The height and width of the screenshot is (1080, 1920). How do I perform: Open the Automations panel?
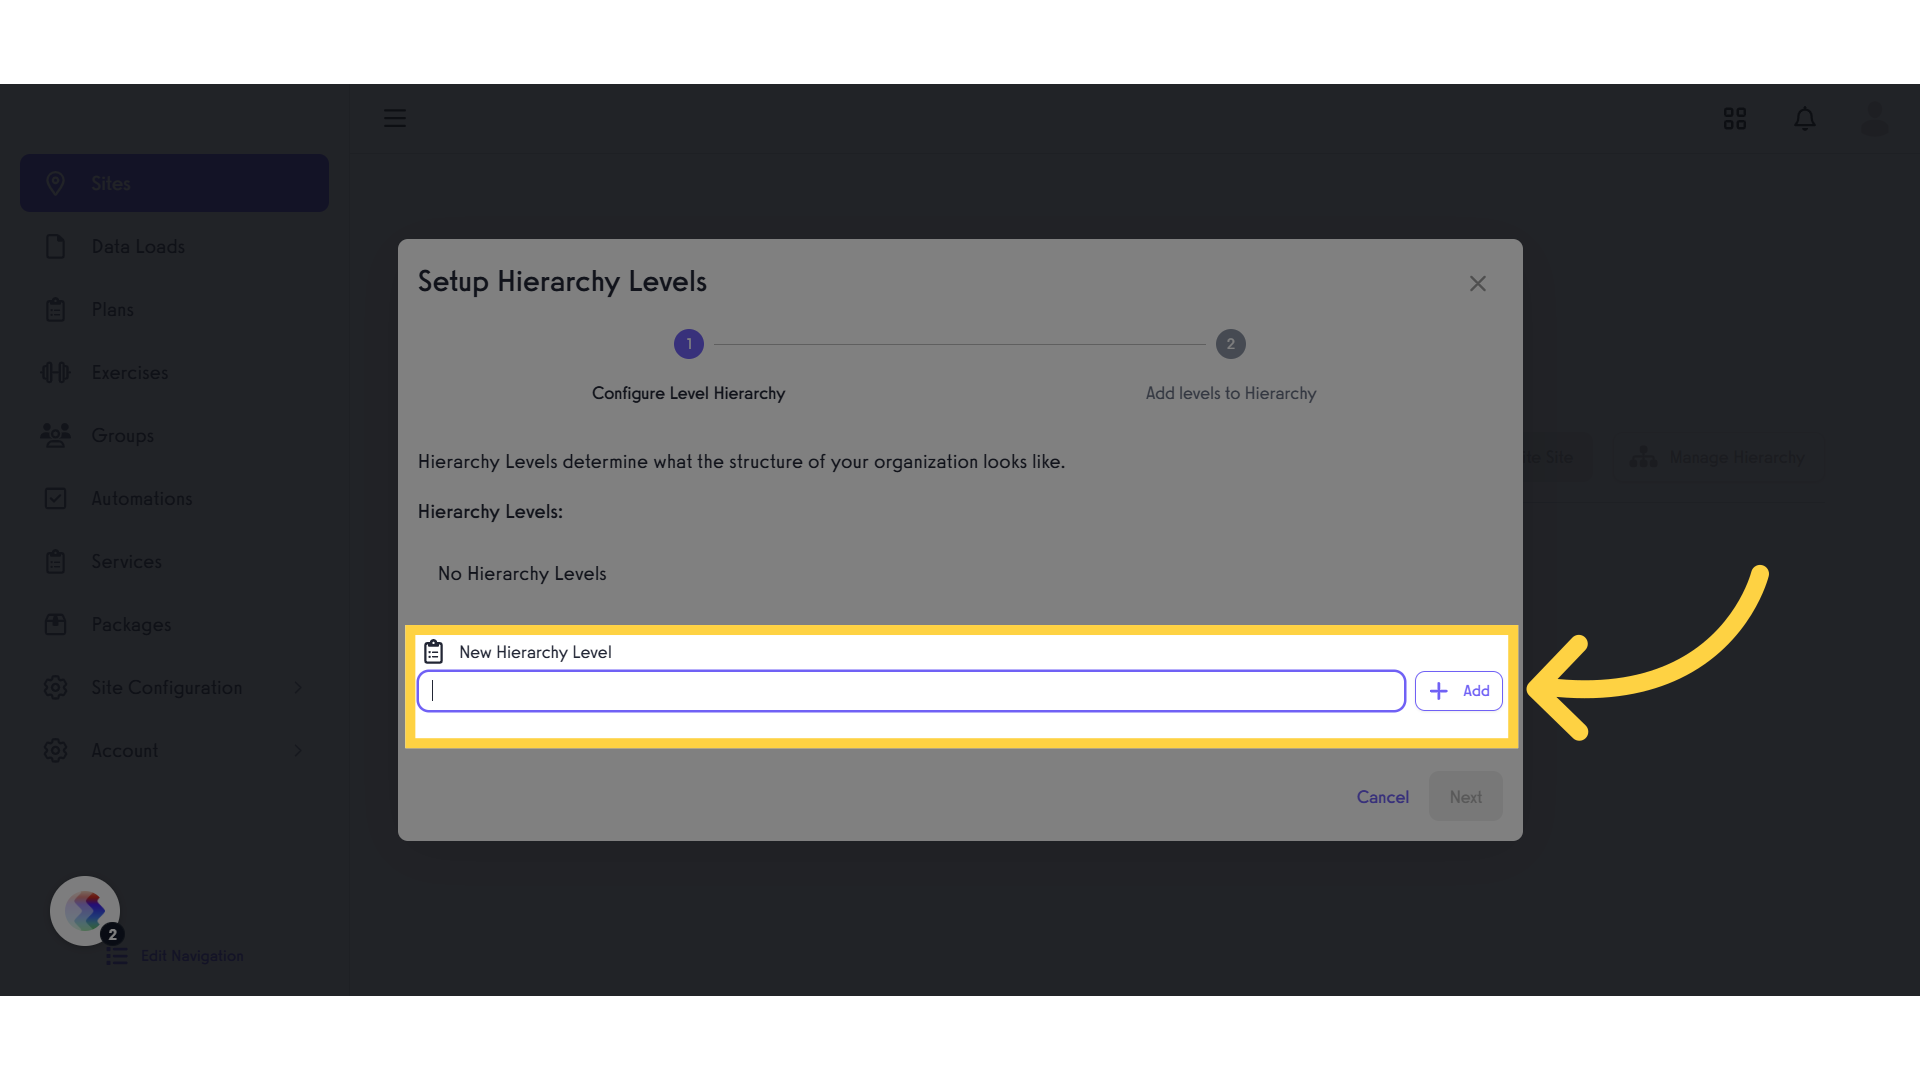(x=141, y=498)
